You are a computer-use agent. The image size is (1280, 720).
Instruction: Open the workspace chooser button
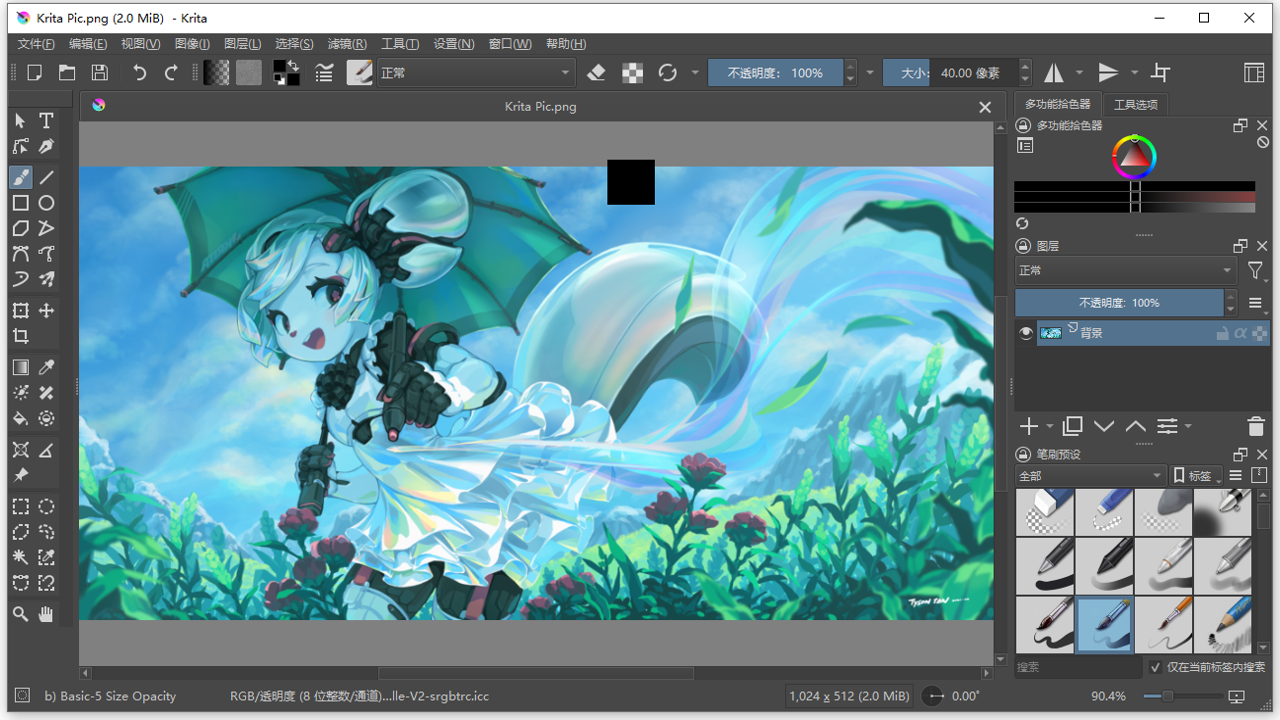click(1254, 73)
